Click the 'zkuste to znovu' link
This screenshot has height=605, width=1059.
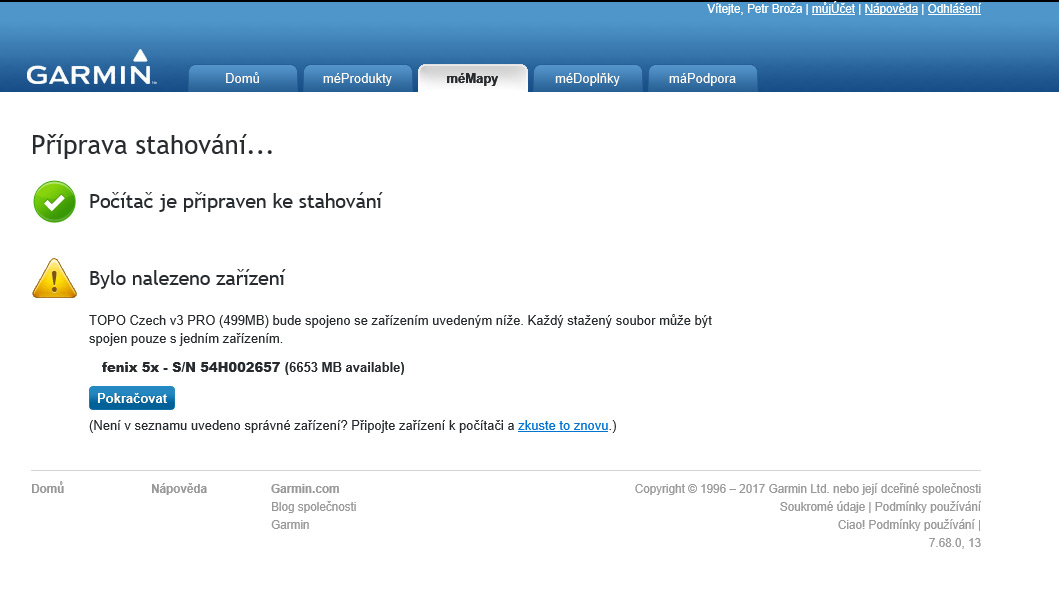563,426
